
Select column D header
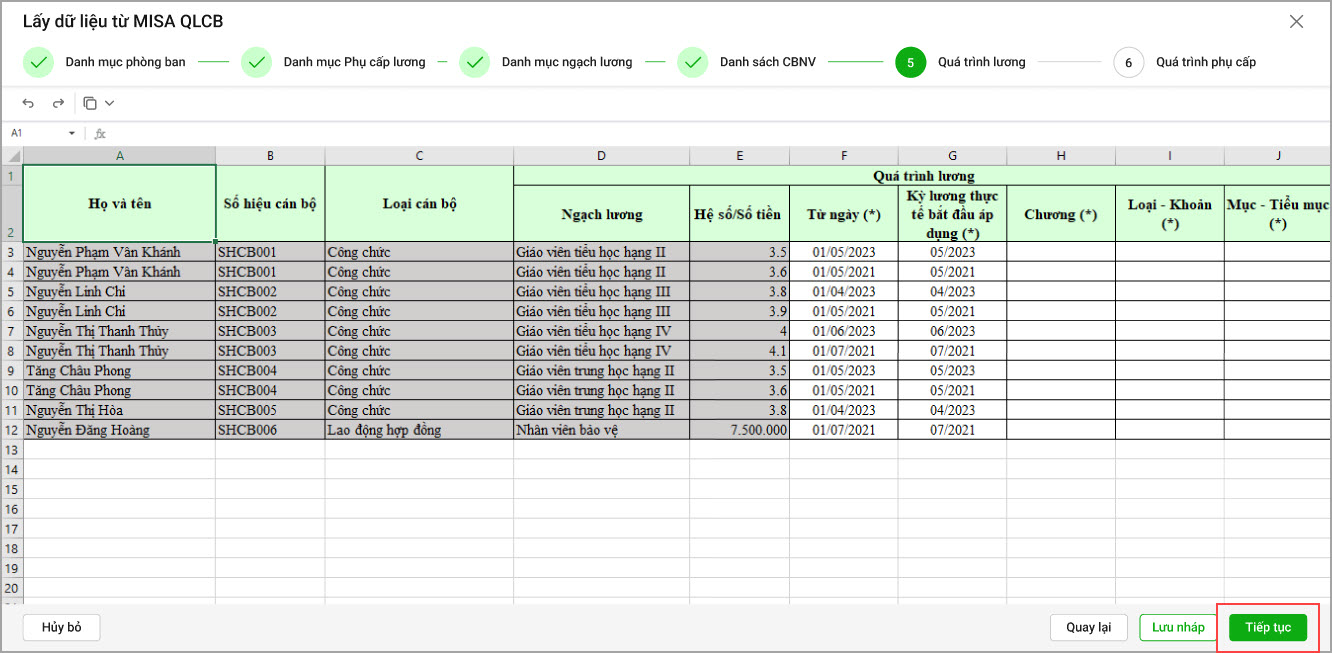click(601, 155)
